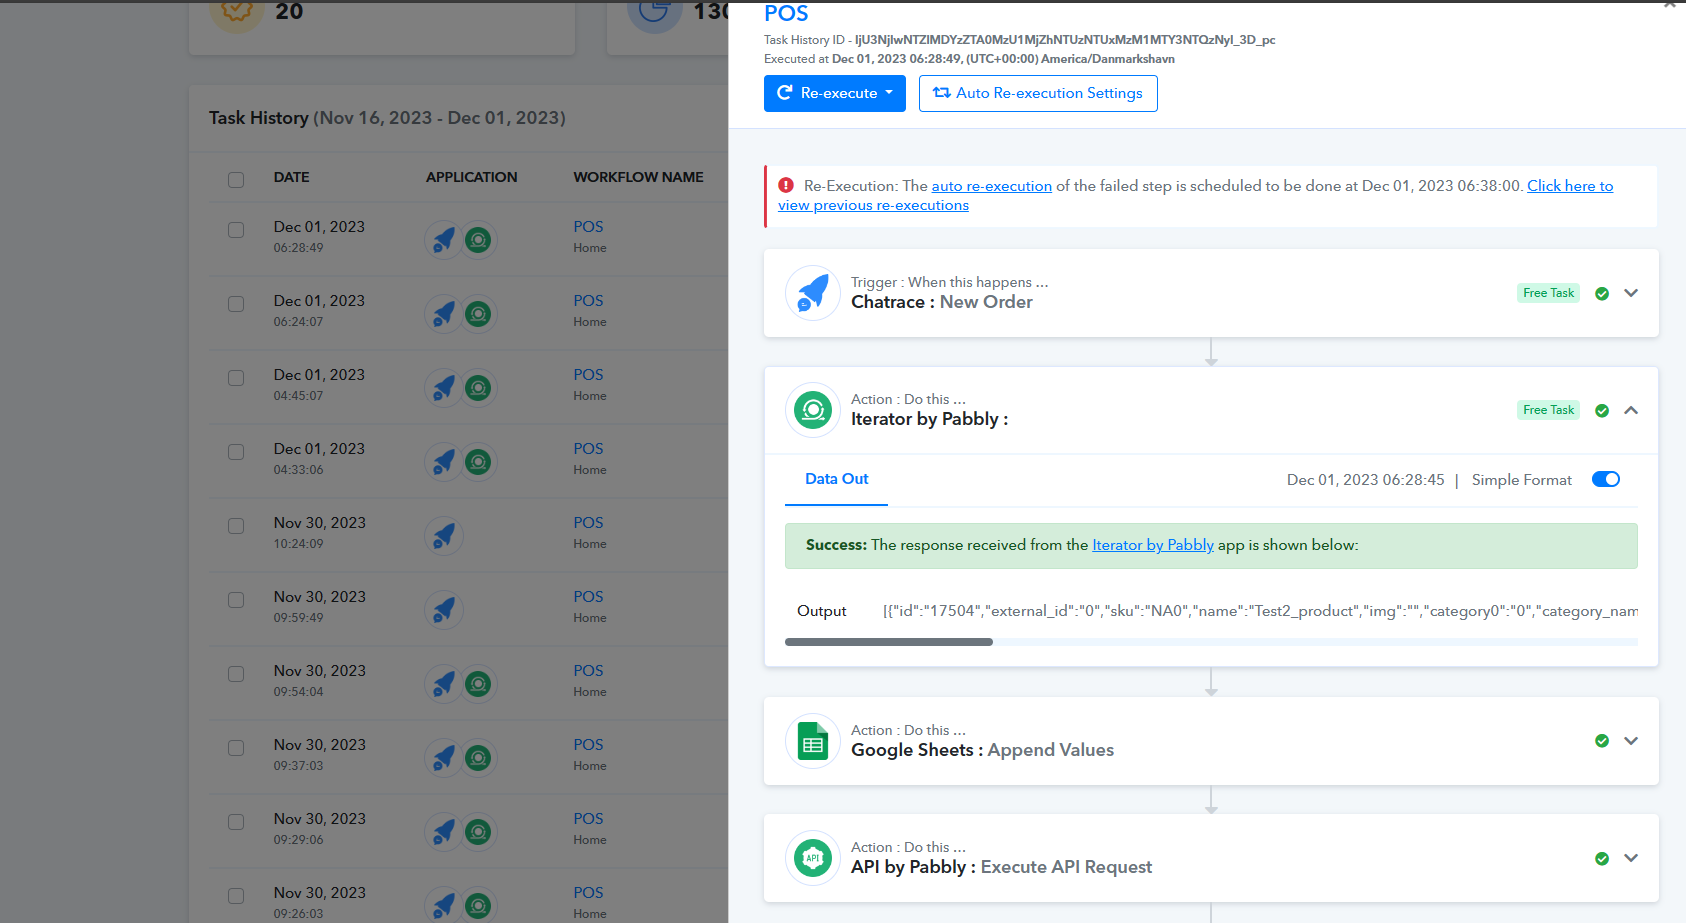The height and width of the screenshot is (923, 1686).
Task: Click Iterator app icon in 04:45:07 row
Action: [x=479, y=388]
